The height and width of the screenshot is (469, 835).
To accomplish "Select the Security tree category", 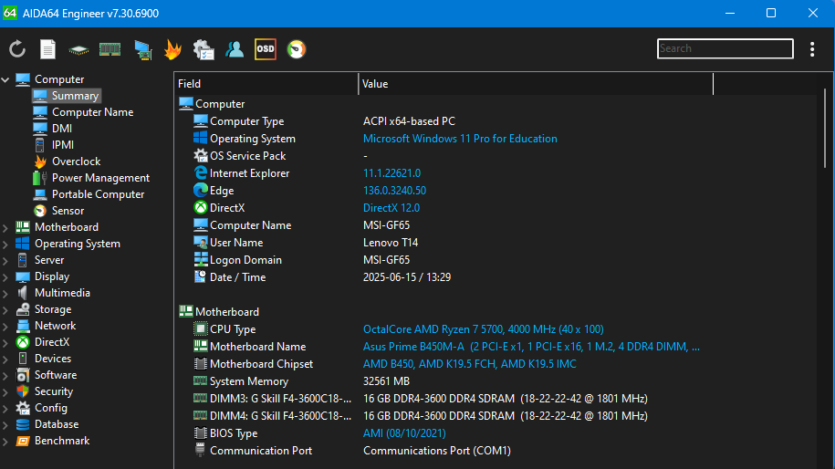I will 53,391.
